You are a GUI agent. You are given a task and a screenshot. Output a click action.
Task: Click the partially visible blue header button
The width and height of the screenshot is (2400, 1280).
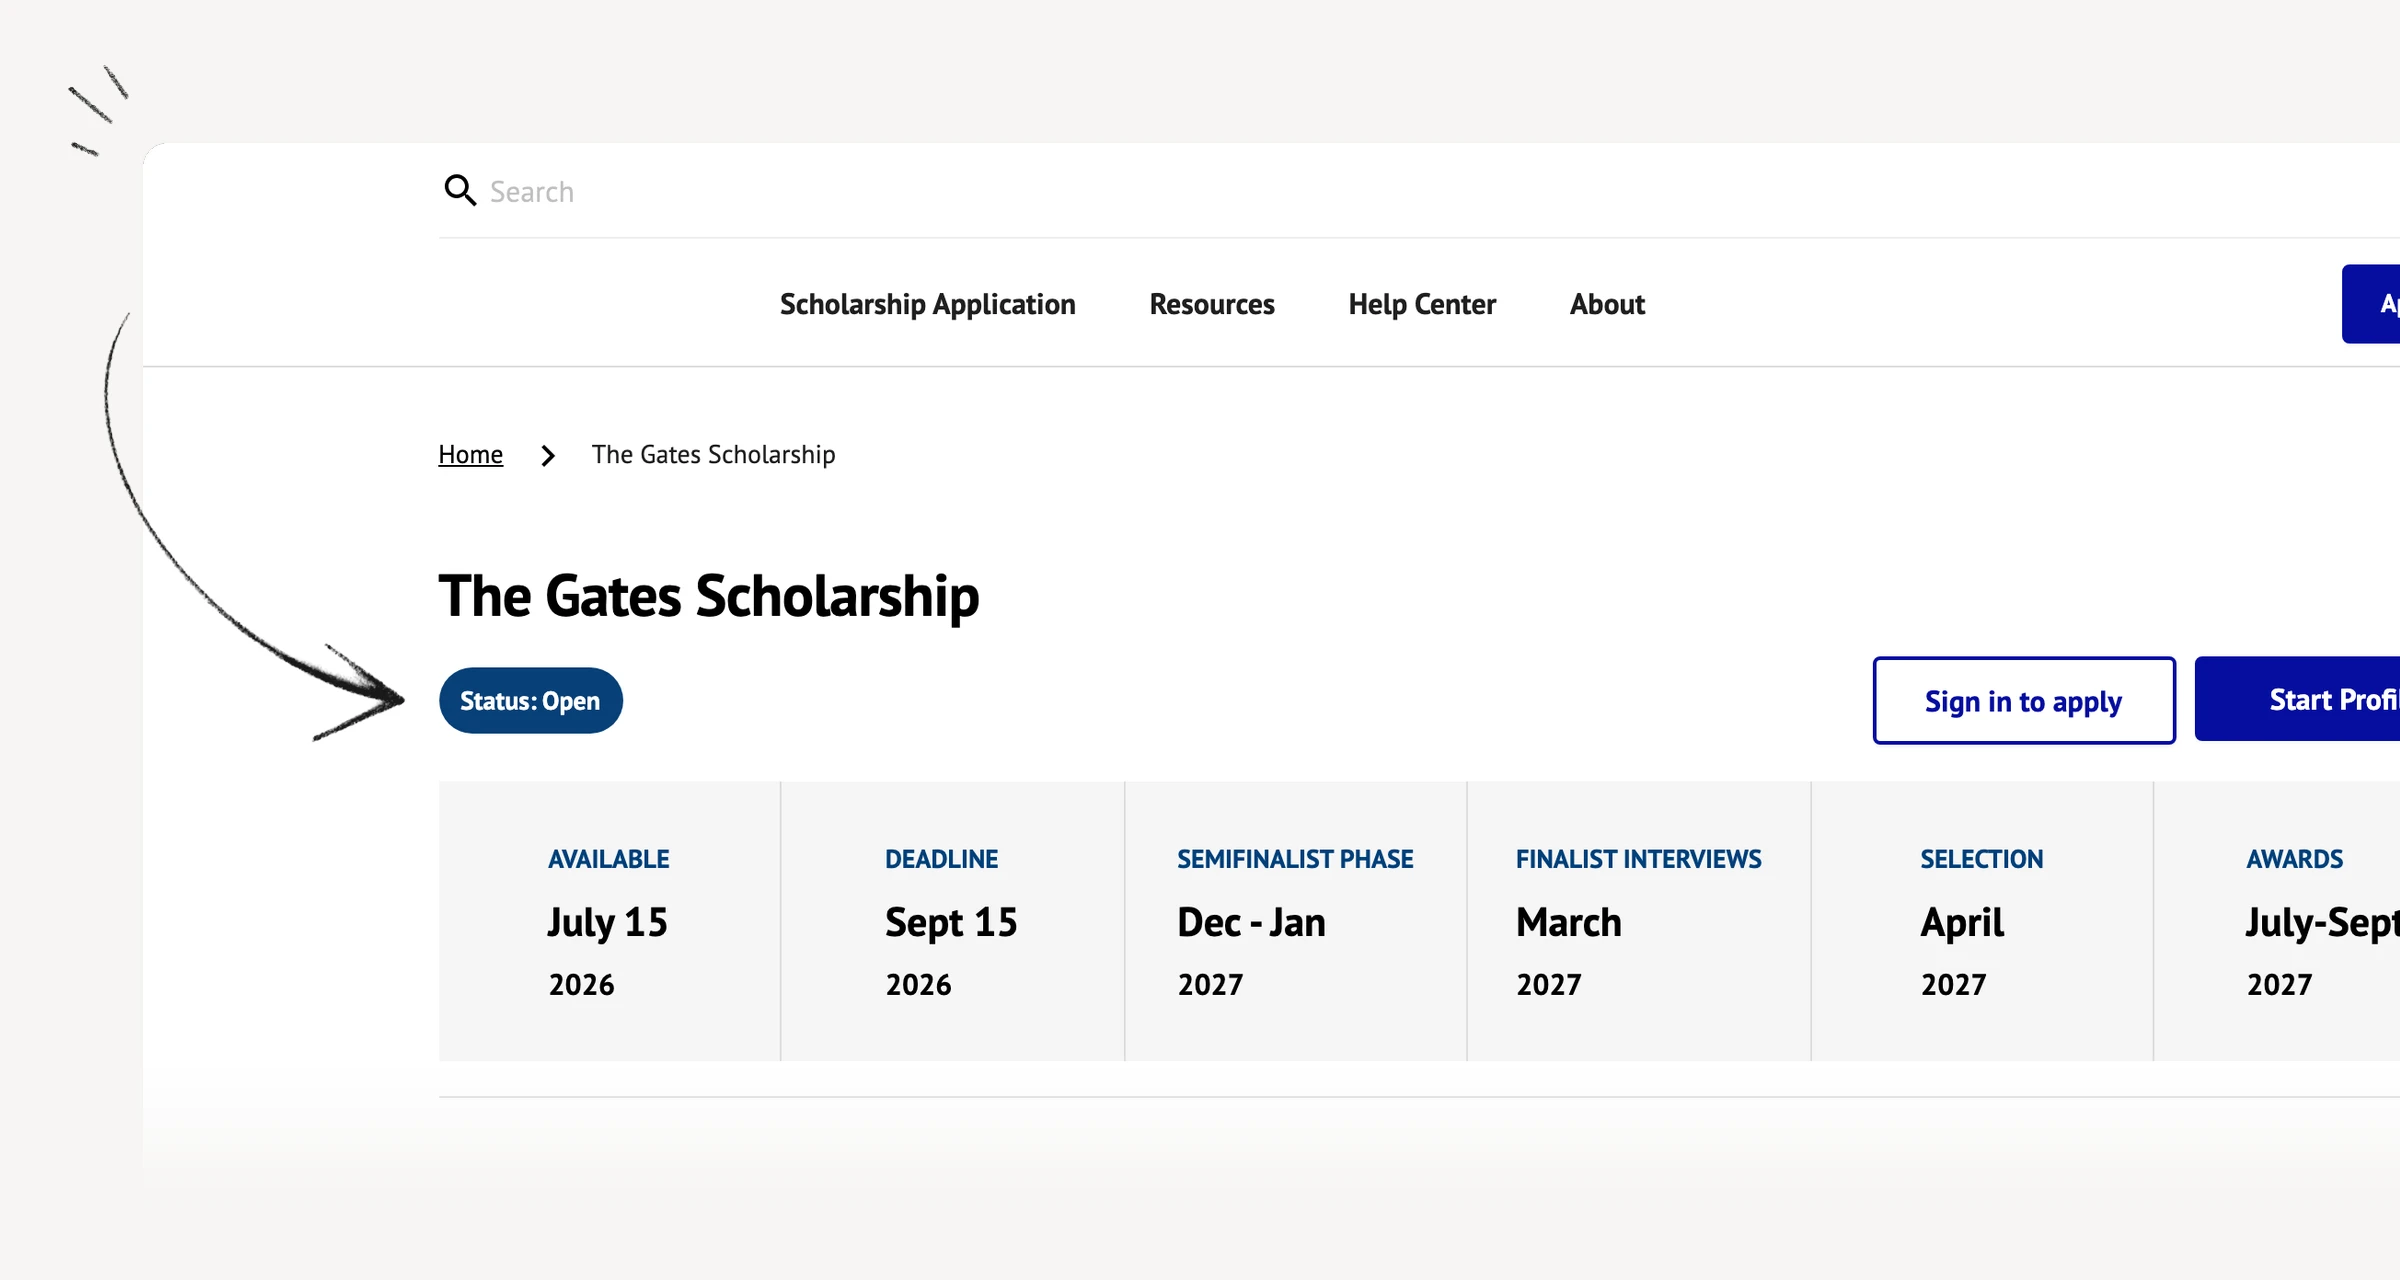point(2371,304)
